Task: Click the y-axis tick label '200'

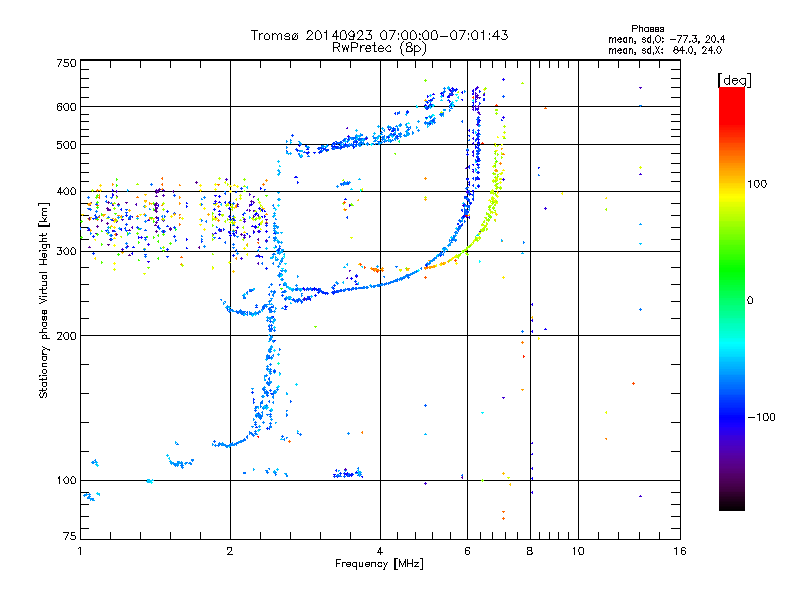Action: (67, 336)
